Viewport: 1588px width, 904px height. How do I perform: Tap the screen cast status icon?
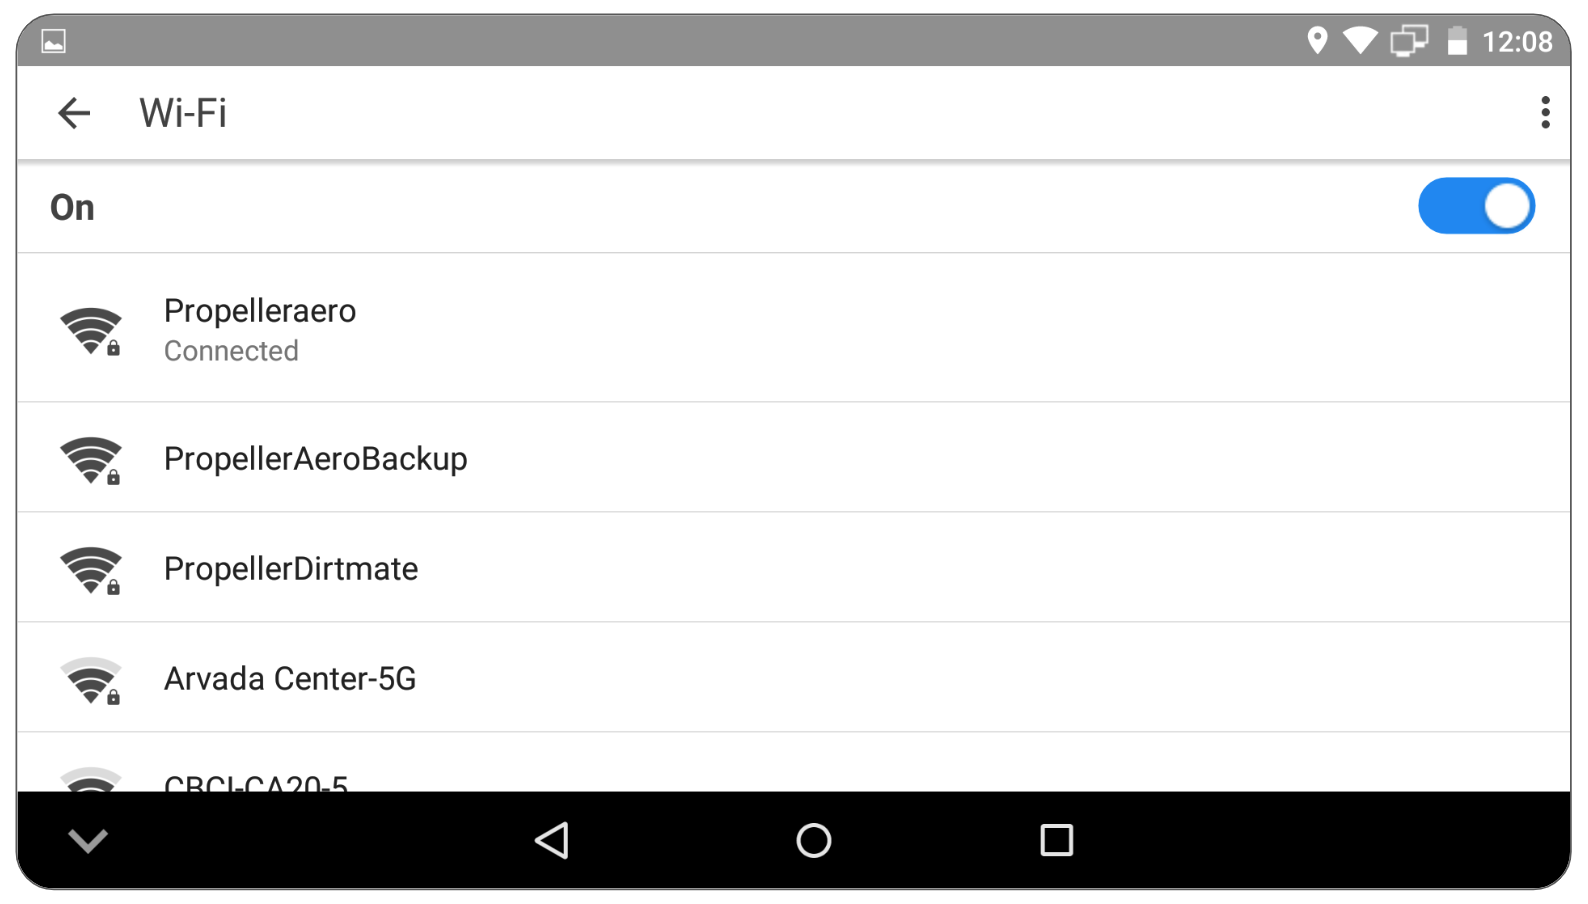[1408, 41]
